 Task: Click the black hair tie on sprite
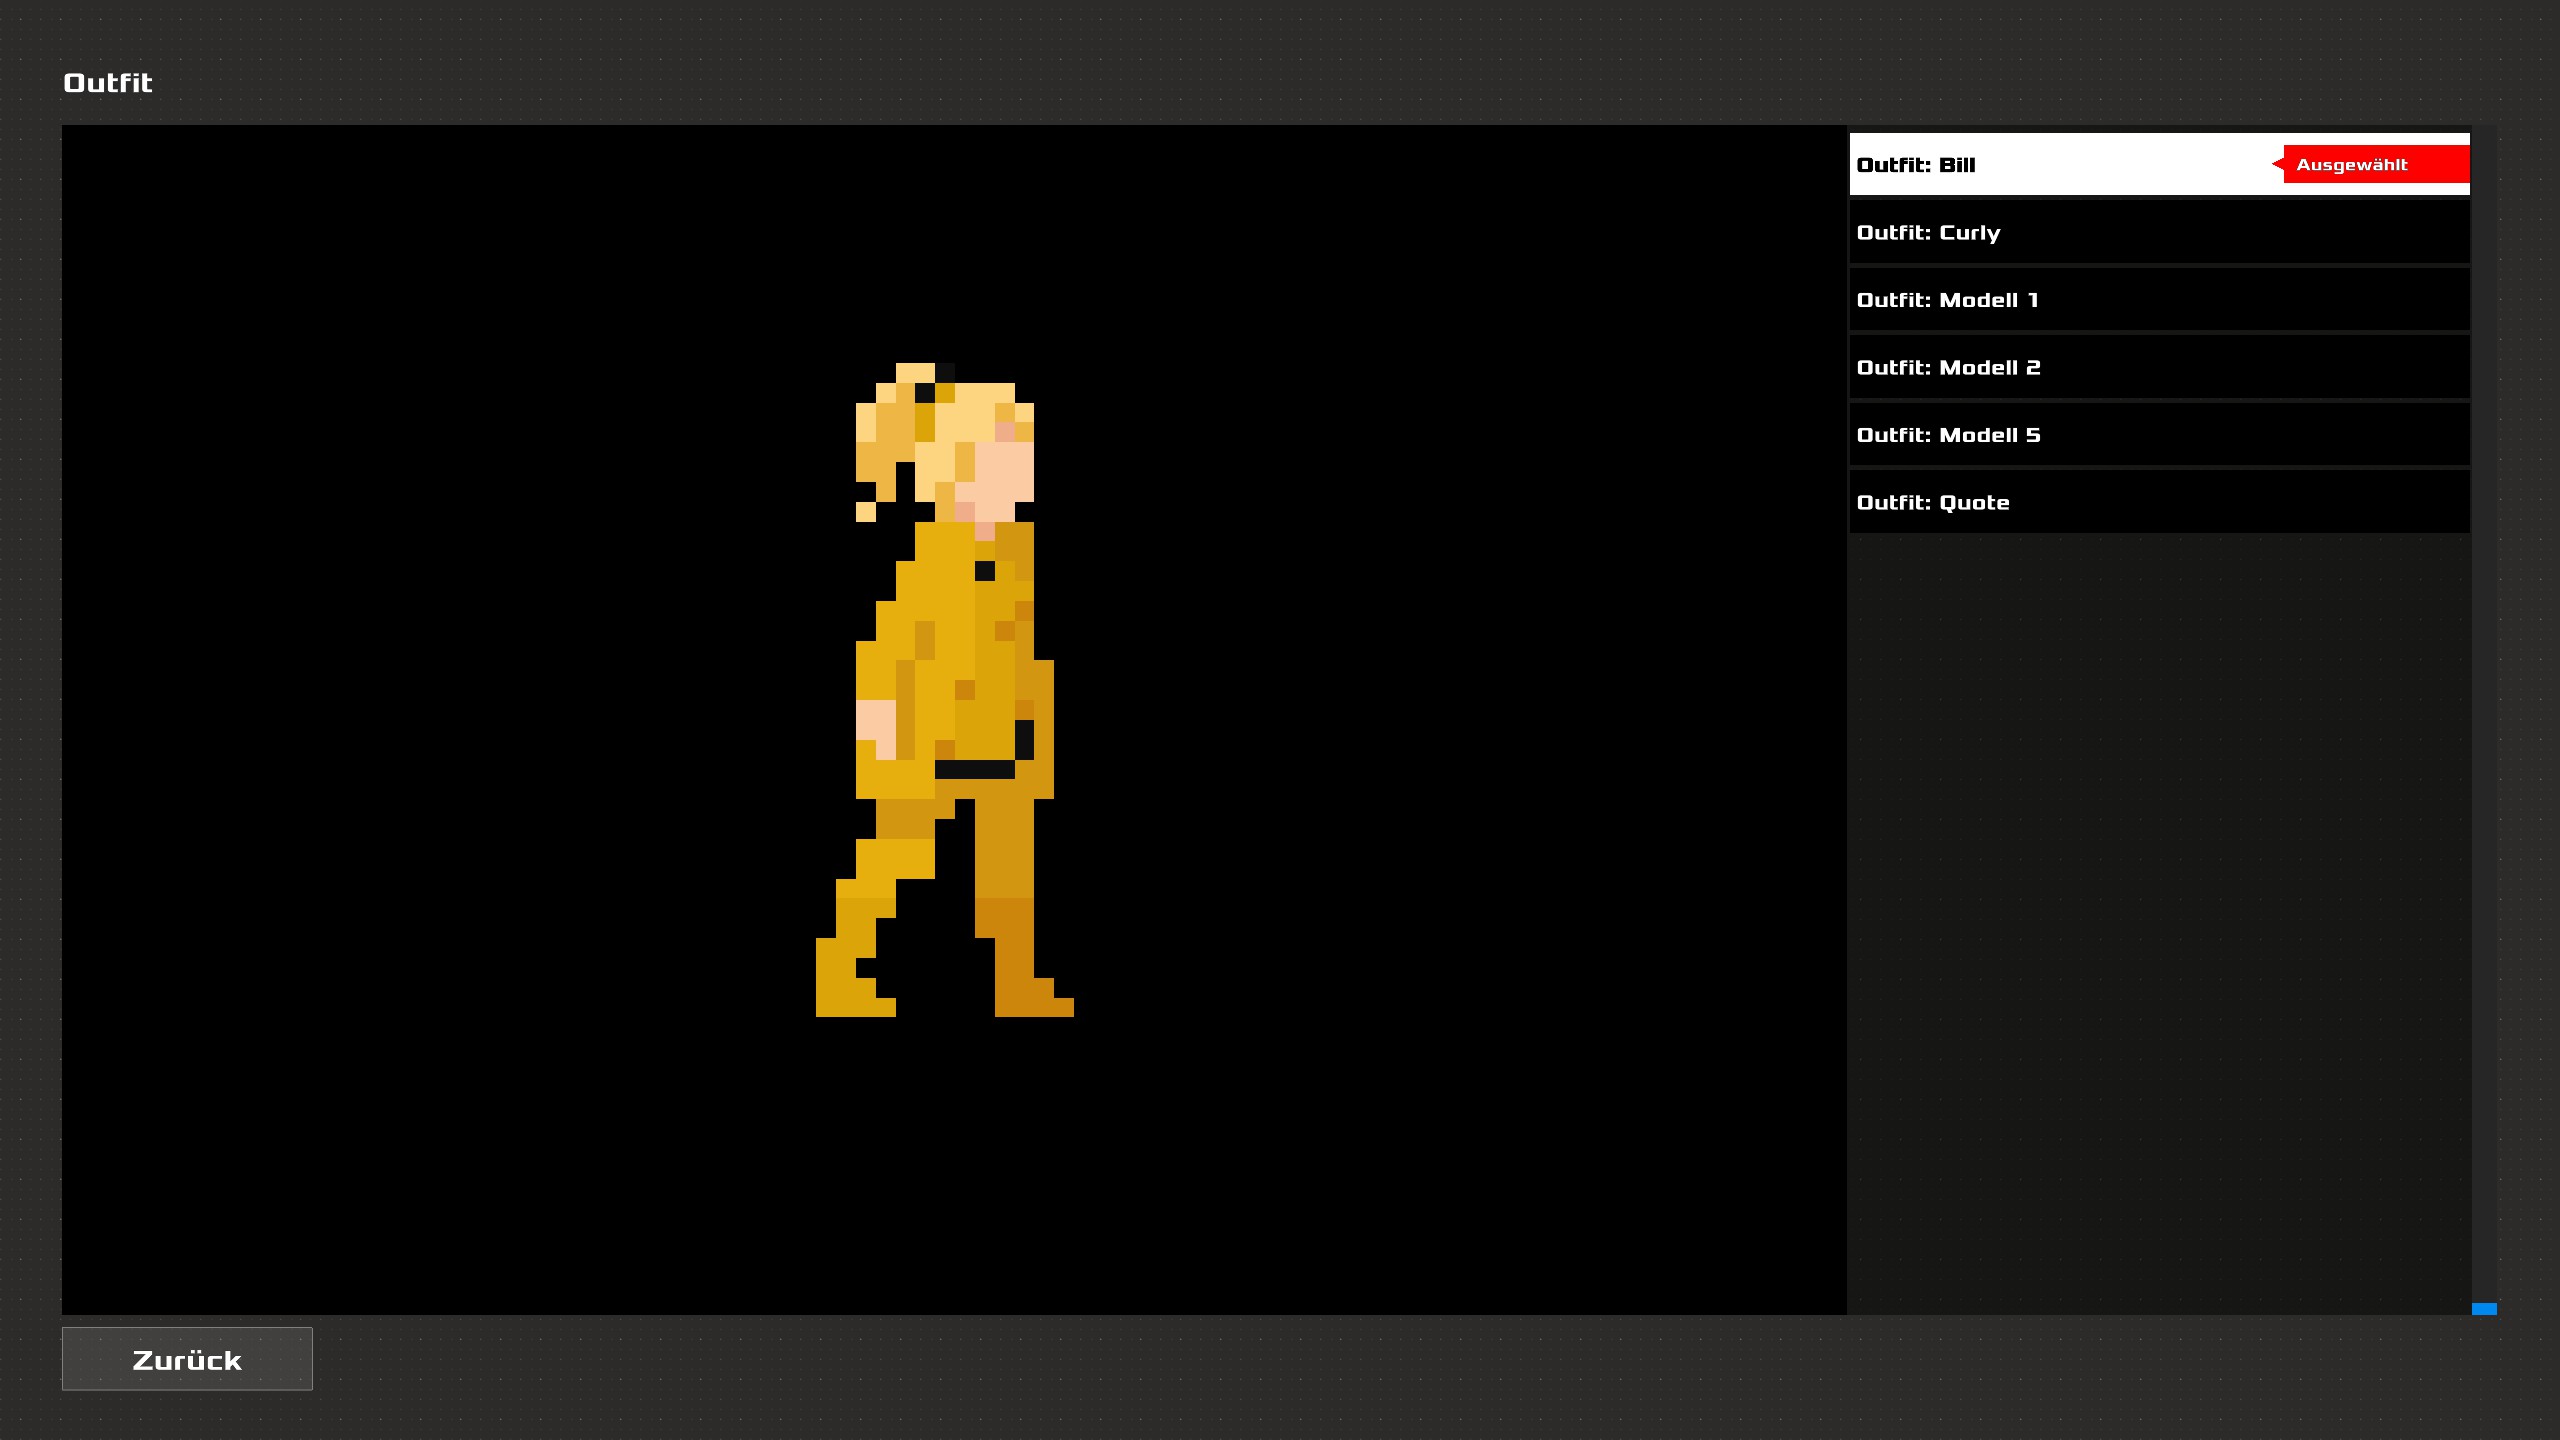click(925, 391)
